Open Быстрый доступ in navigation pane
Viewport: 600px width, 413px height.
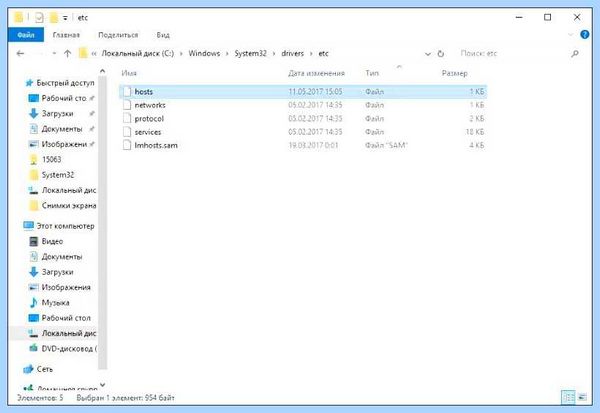65,83
